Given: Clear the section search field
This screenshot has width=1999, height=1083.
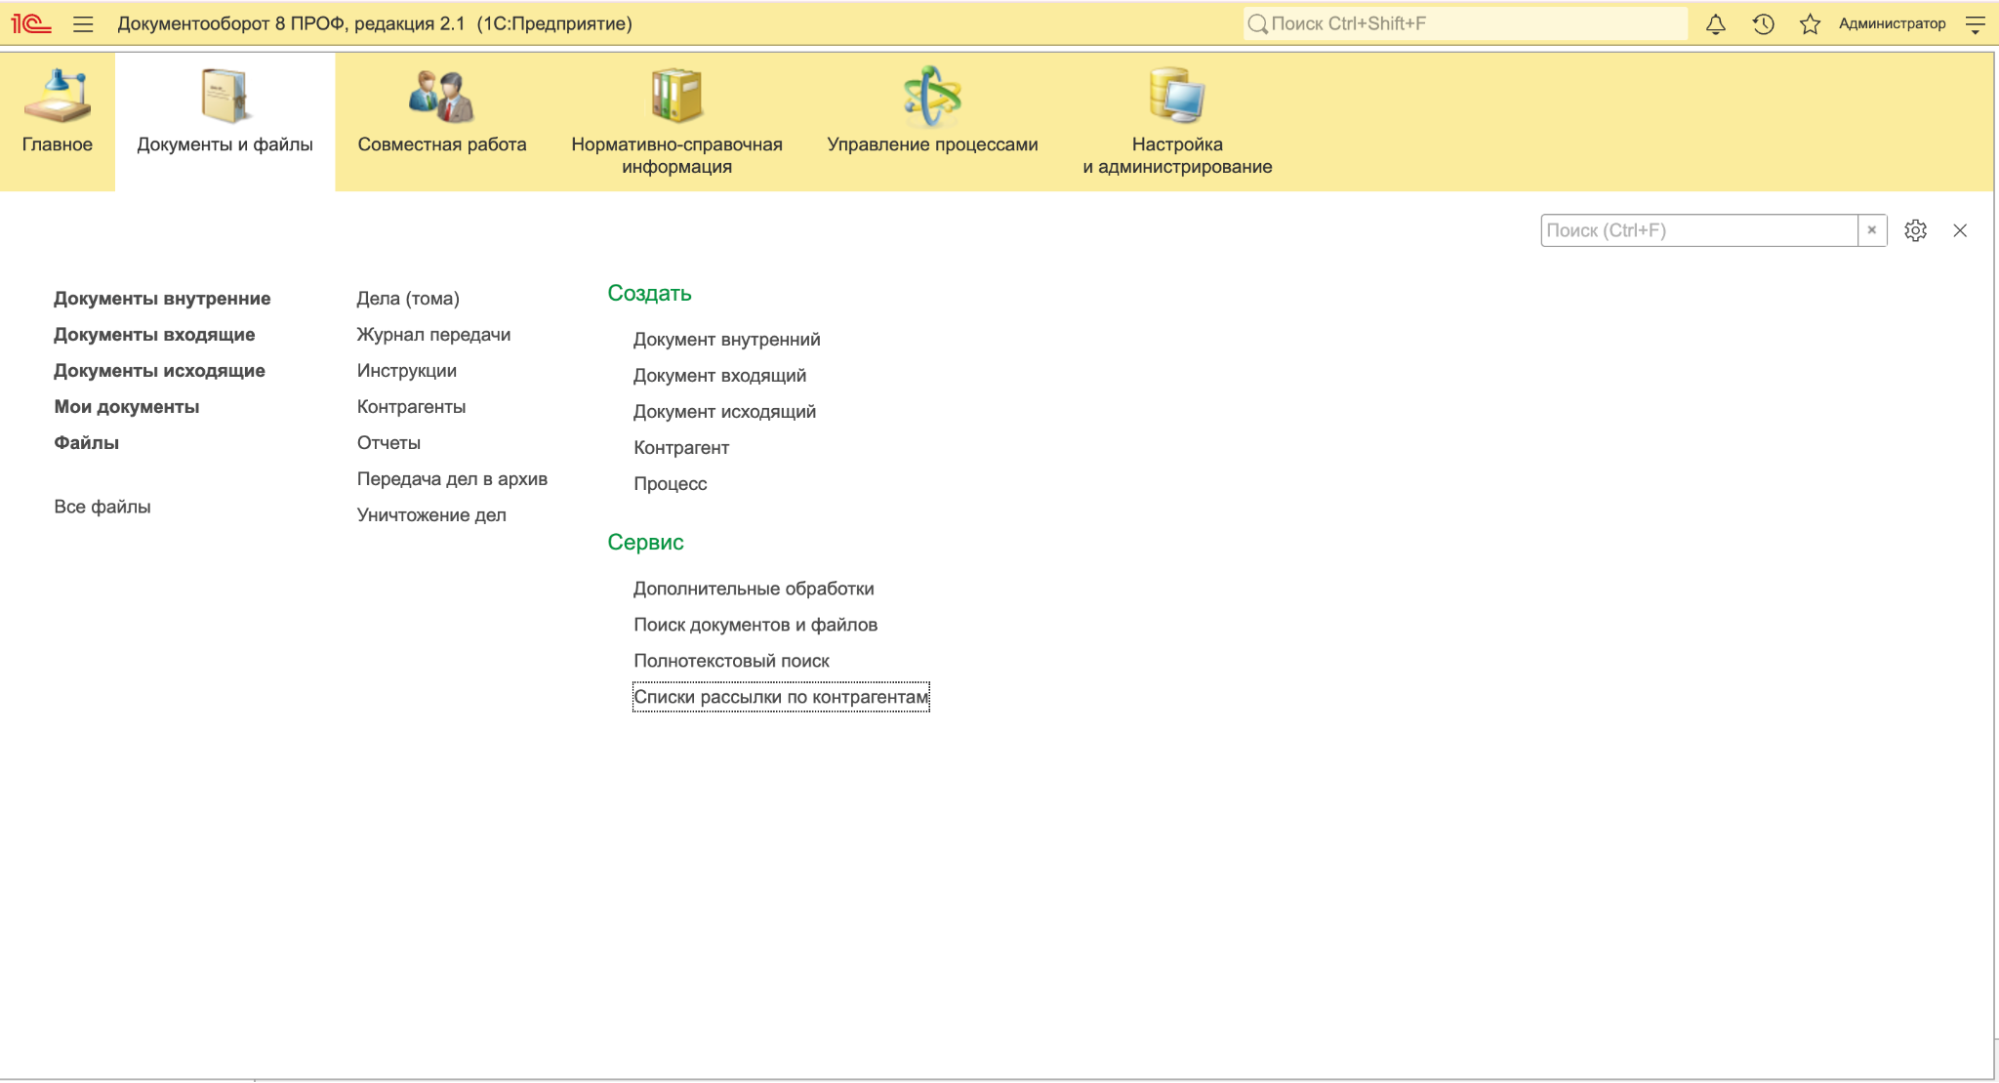Looking at the screenshot, I should click(x=1872, y=230).
